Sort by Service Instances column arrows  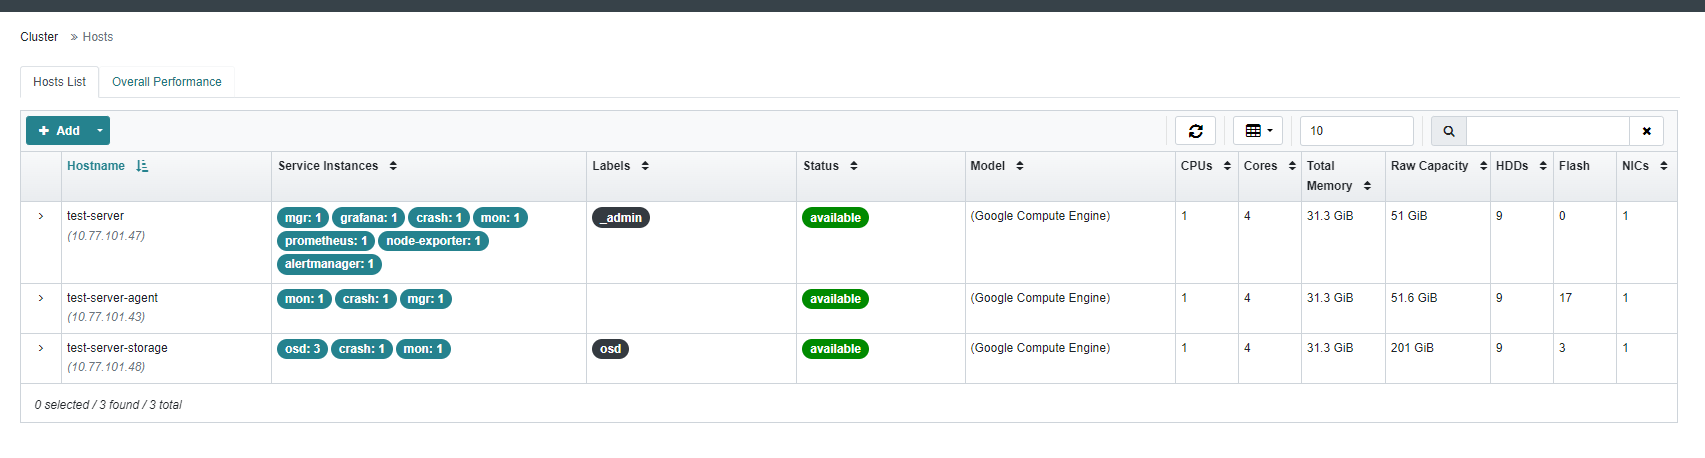point(393,166)
